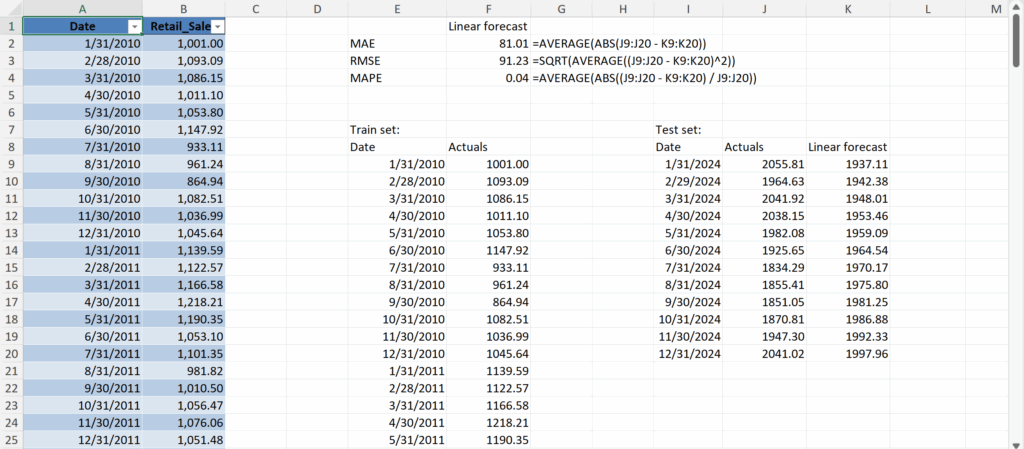Click the MAPE formula text cell
The image size is (1024, 449).
coord(645,78)
